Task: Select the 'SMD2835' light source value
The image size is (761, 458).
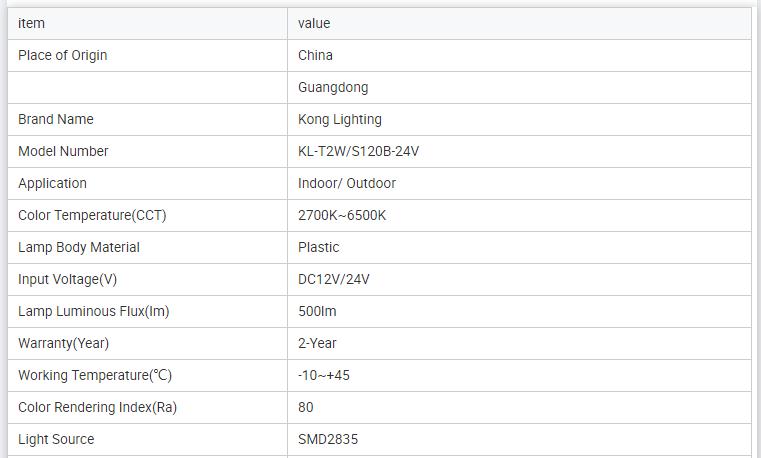Action: pyautogui.click(x=328, y=439)
